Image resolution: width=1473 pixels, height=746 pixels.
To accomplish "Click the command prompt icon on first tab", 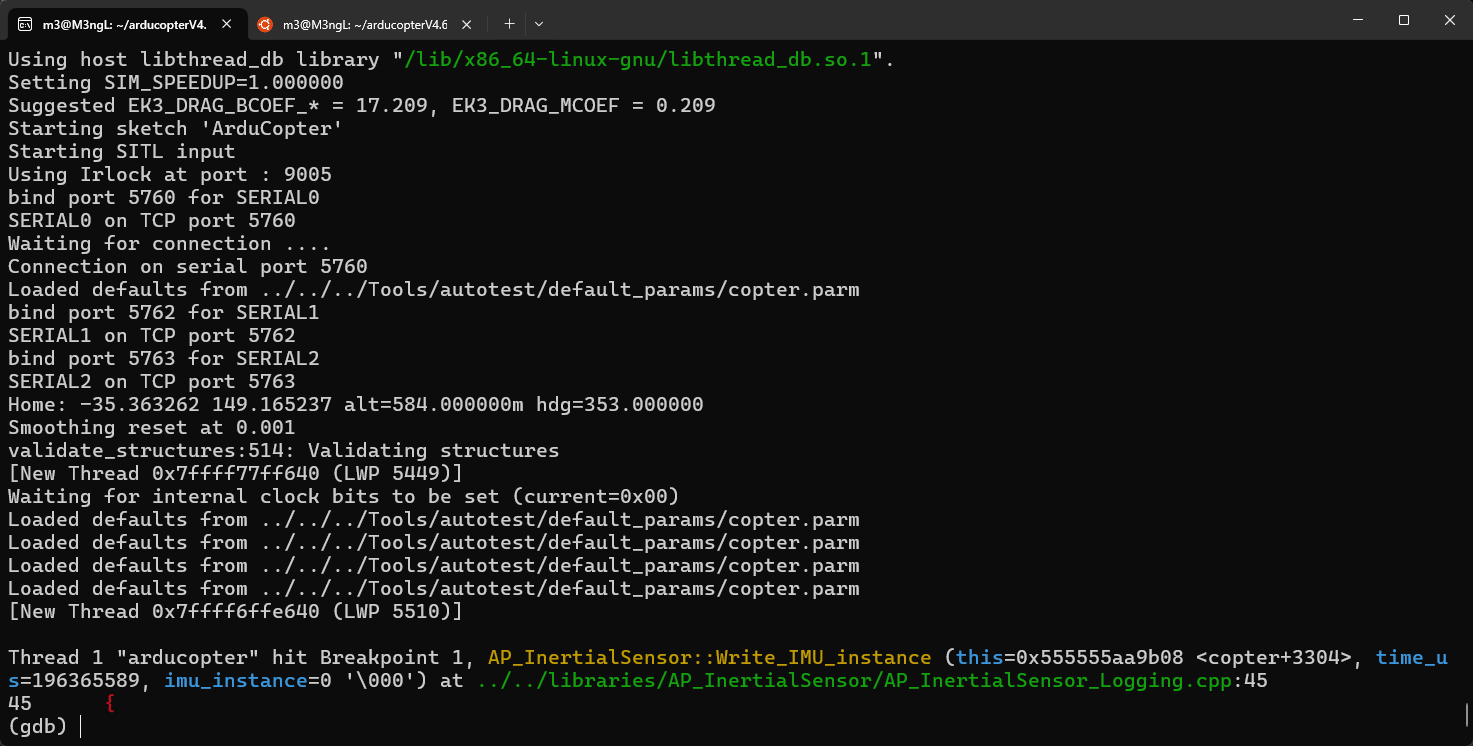I will [x=25, y=23].
